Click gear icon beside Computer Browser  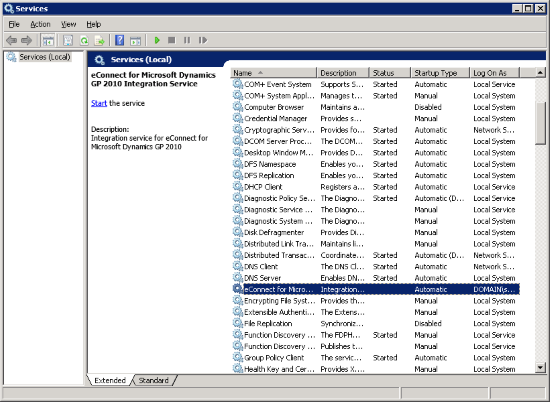[x=238, y=107]
